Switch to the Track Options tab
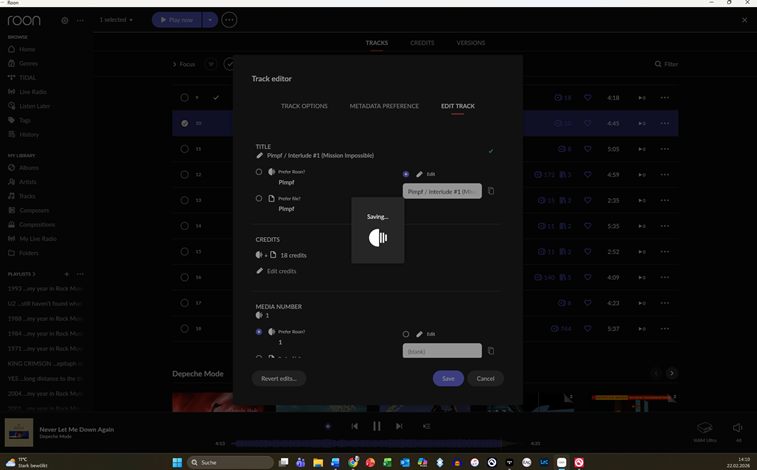 coord(304,106)
